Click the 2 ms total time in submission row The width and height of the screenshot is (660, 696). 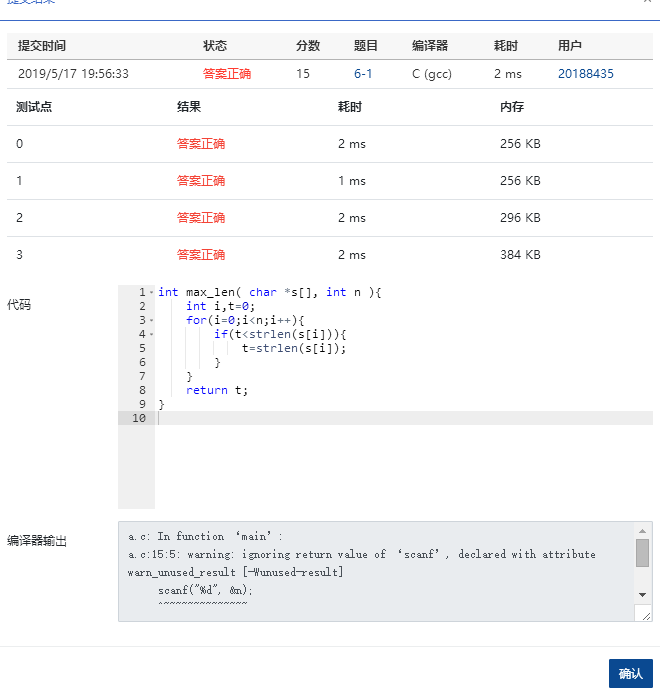tap(508, 74)
